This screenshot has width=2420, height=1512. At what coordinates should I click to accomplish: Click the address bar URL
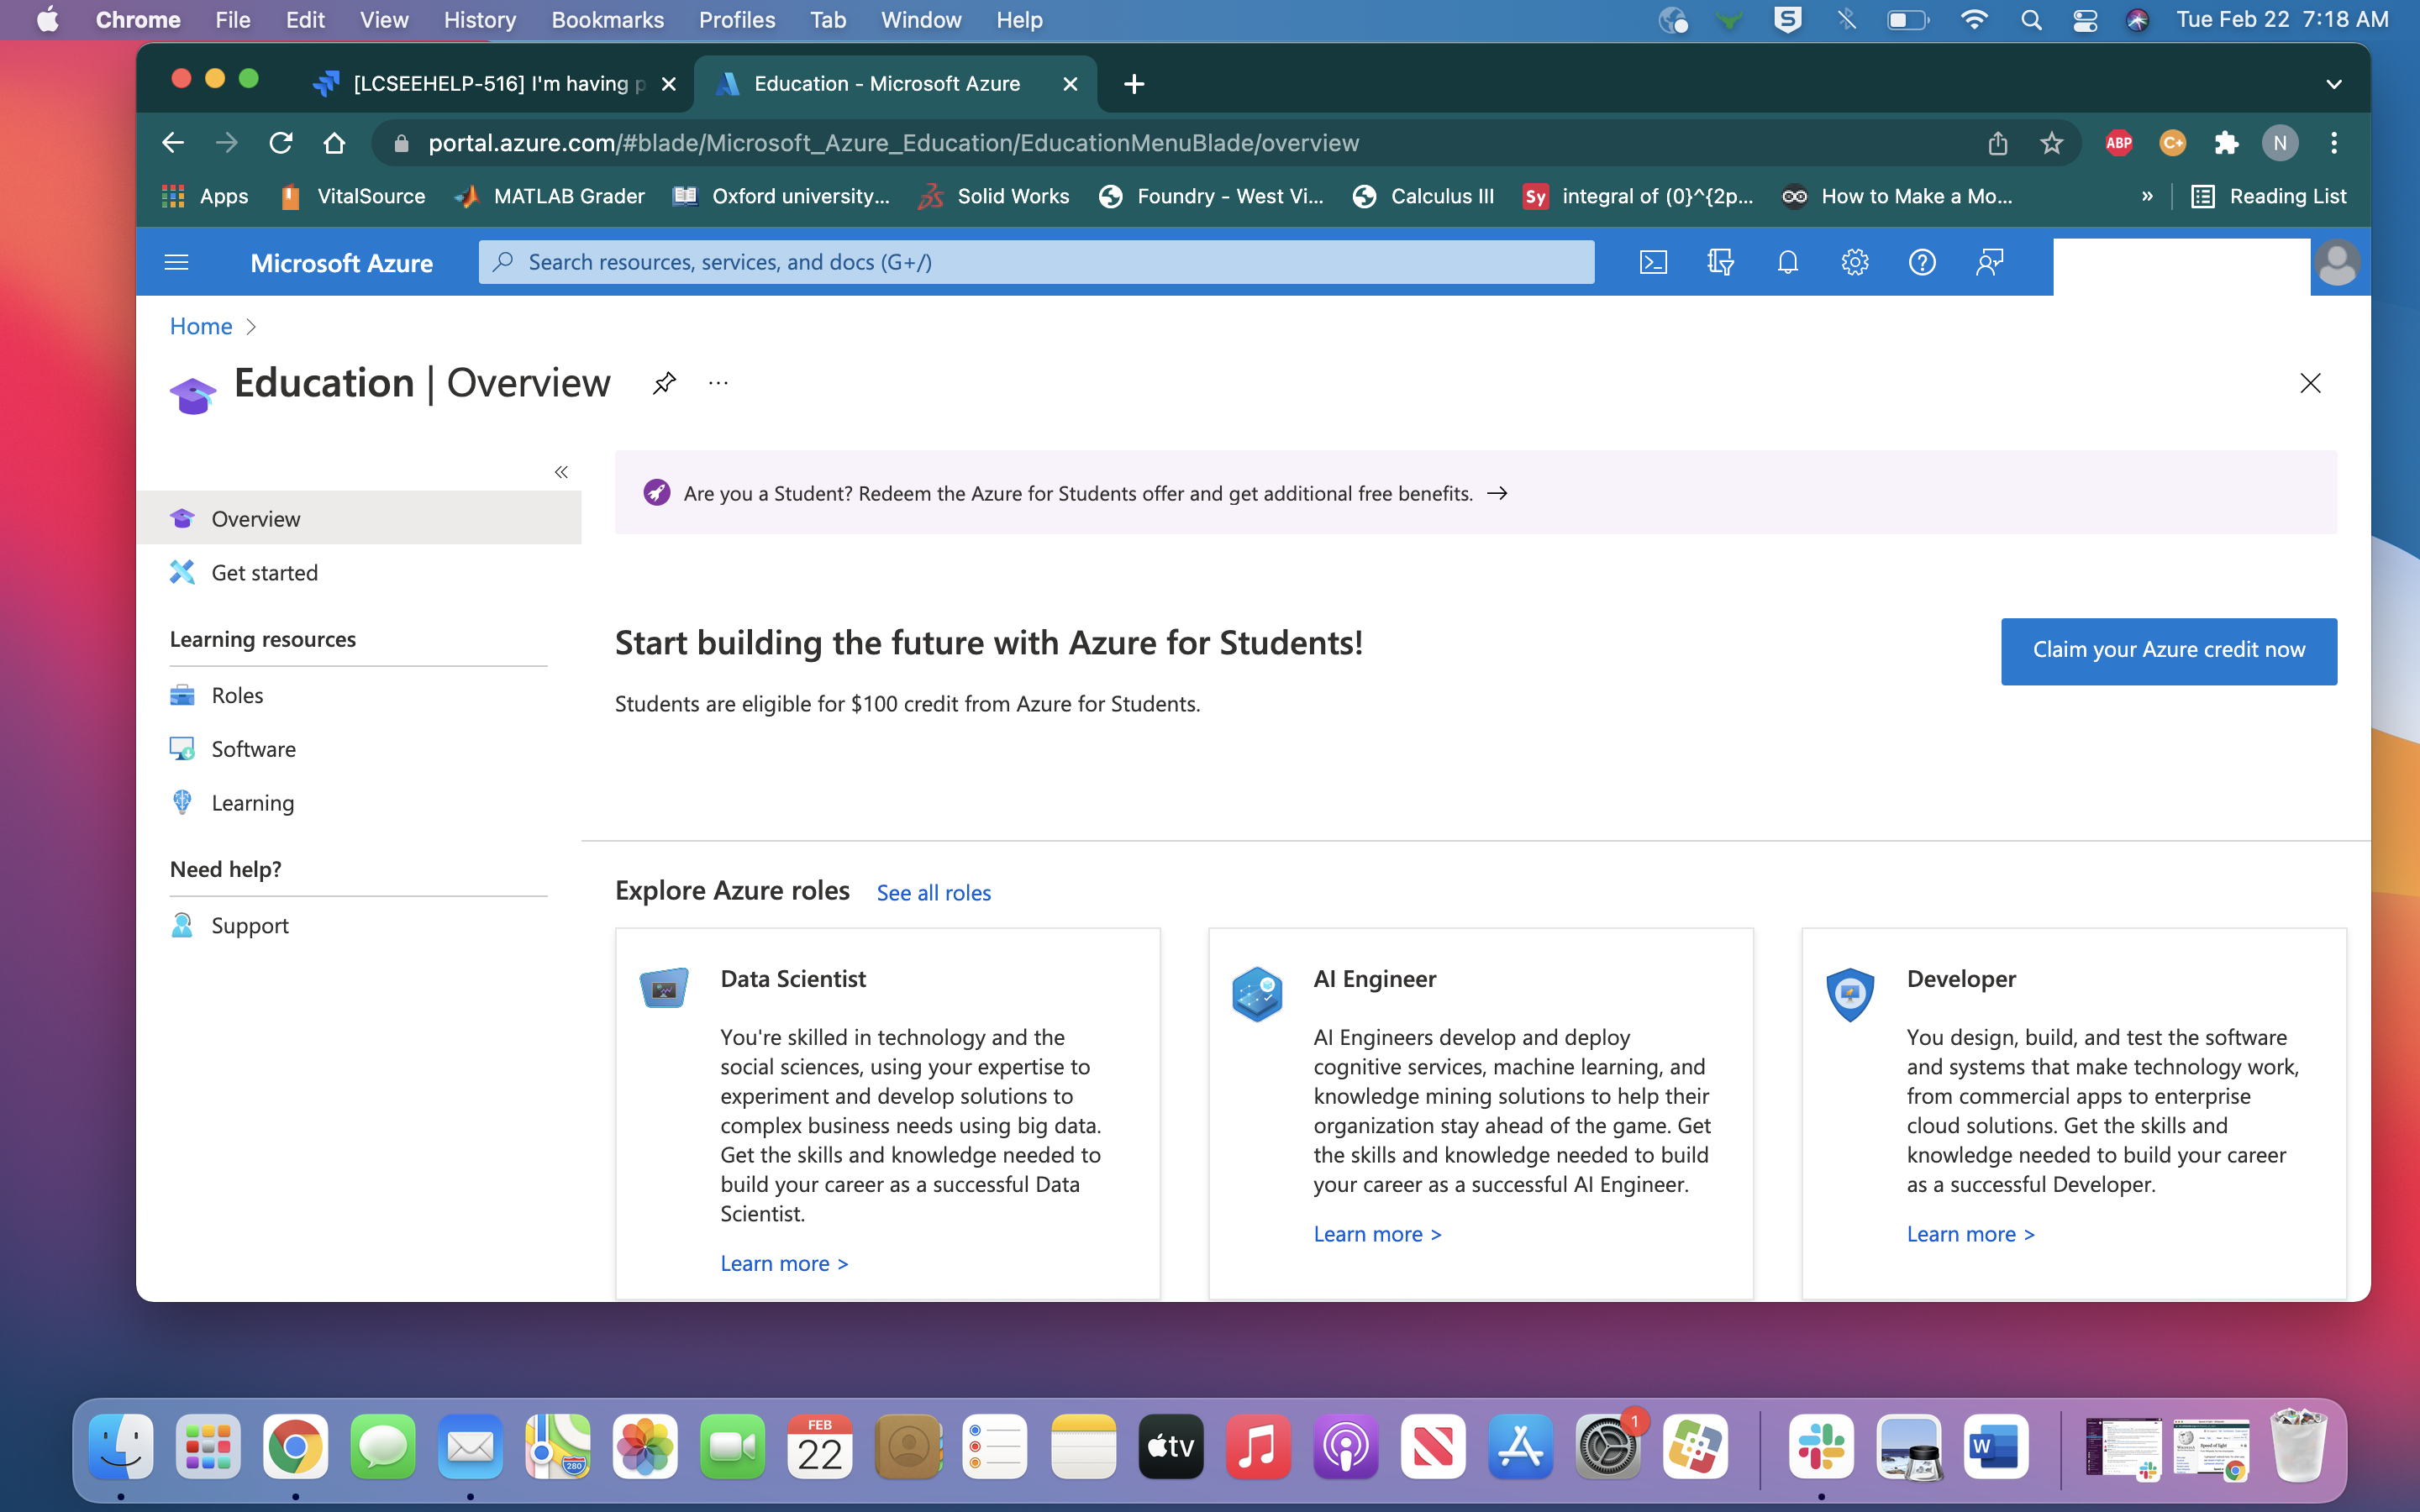click(x=893, y=143)
